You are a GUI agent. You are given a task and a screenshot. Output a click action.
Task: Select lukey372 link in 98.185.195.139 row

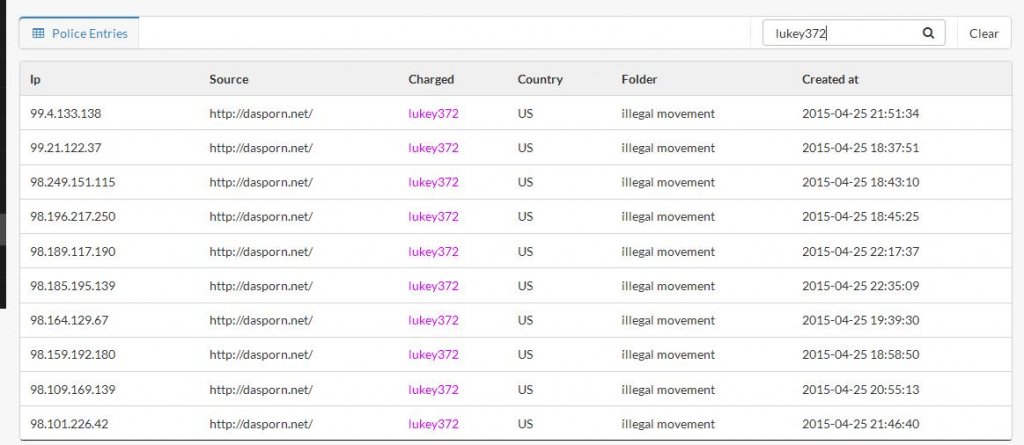pos(433,286)
